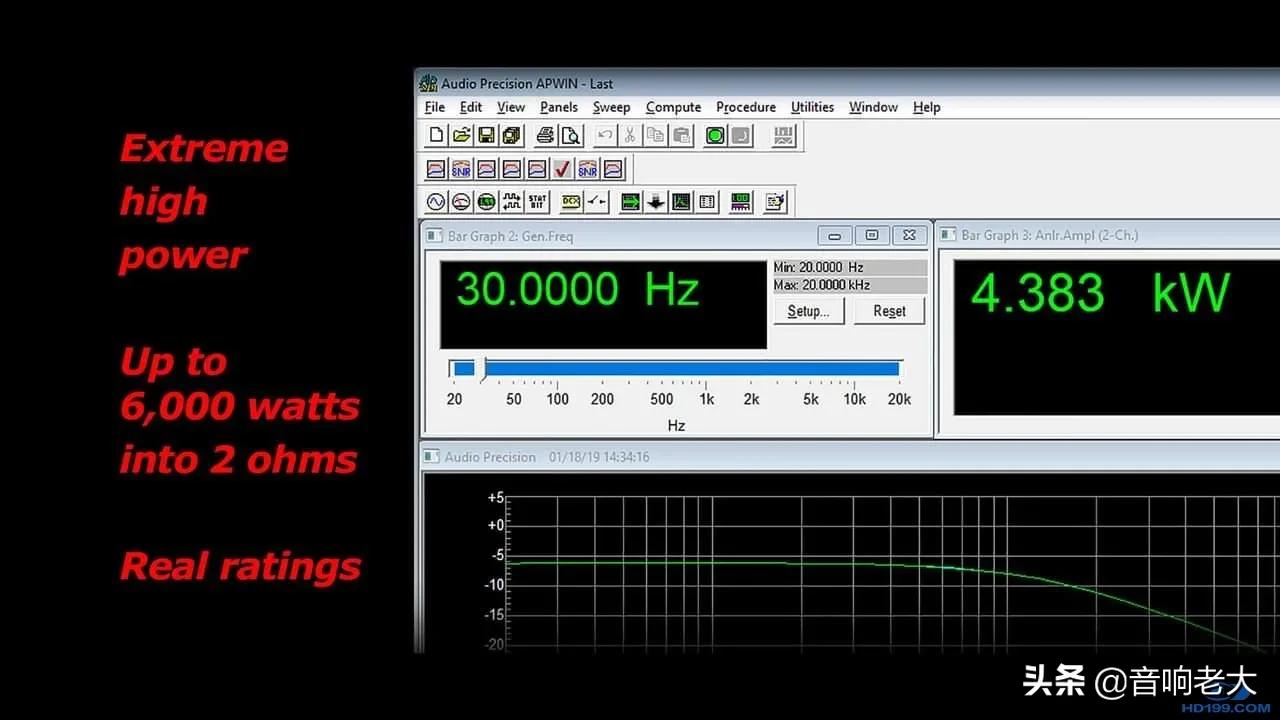Viewport: 1280px width, 720px height.
Task: Open the digital waveform I/O panel icon
Action: coord(512,202)
